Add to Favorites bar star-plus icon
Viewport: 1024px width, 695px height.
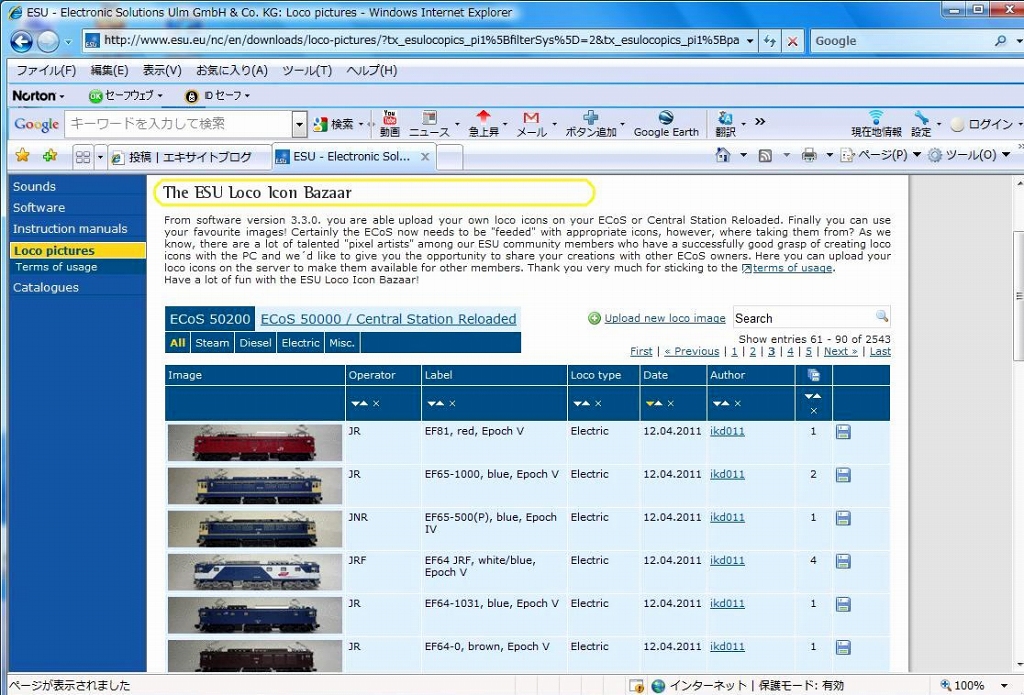[50, 155]
